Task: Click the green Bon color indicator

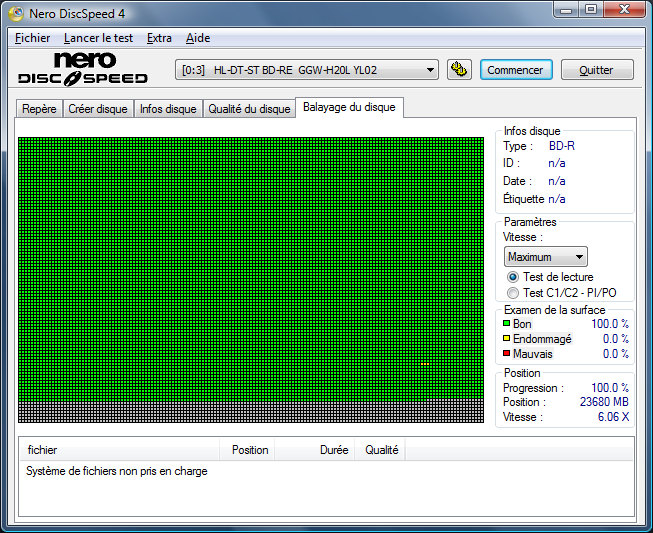Action: (x=507, y=324)
